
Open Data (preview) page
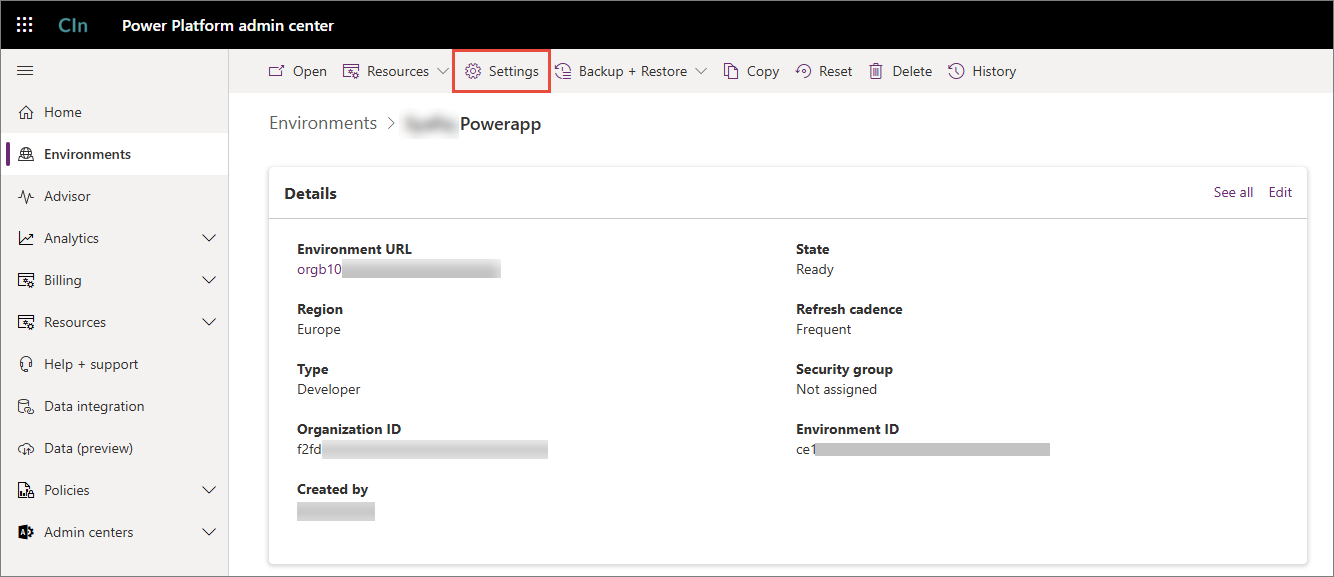pyautogui.click(x=114, y=448)
